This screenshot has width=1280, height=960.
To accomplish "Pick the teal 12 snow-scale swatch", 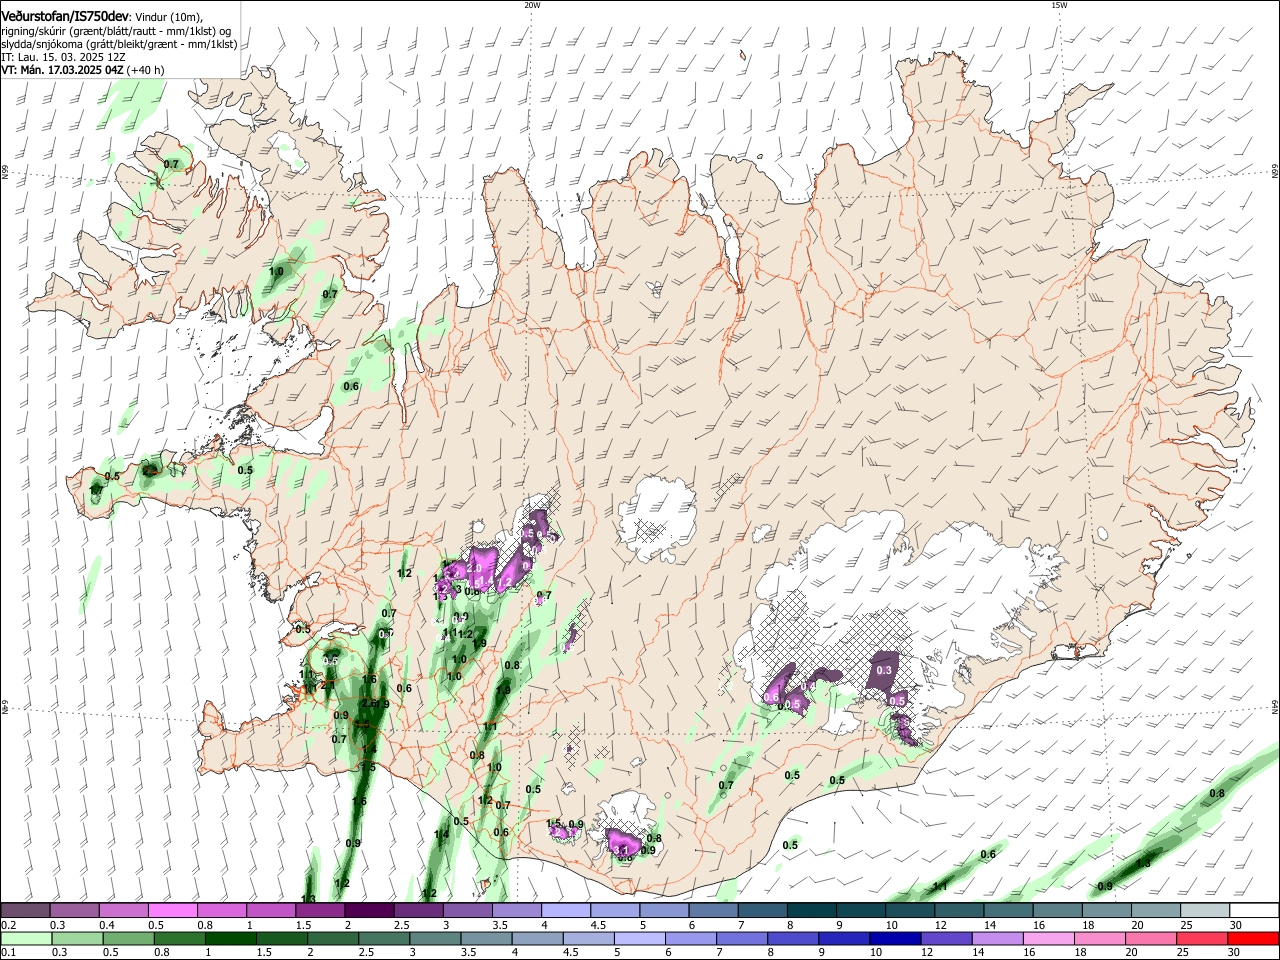I will coord(958,911).
